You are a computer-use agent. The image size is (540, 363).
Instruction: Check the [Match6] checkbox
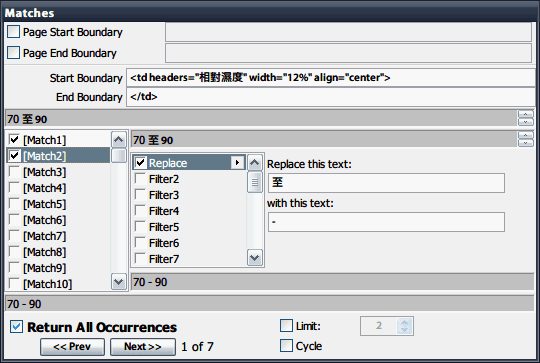[x=14, y=220]
